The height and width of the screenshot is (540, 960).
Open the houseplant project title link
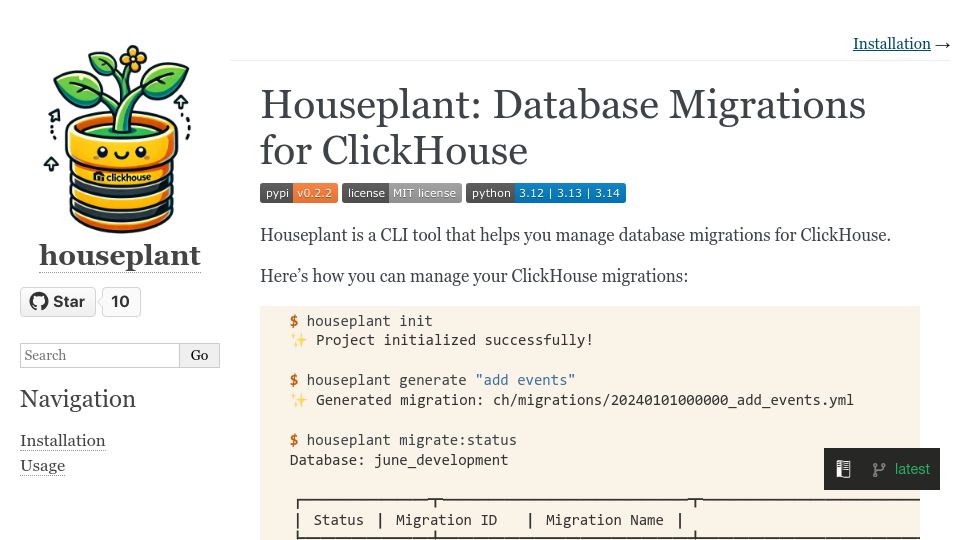click(x=120, y=255)
